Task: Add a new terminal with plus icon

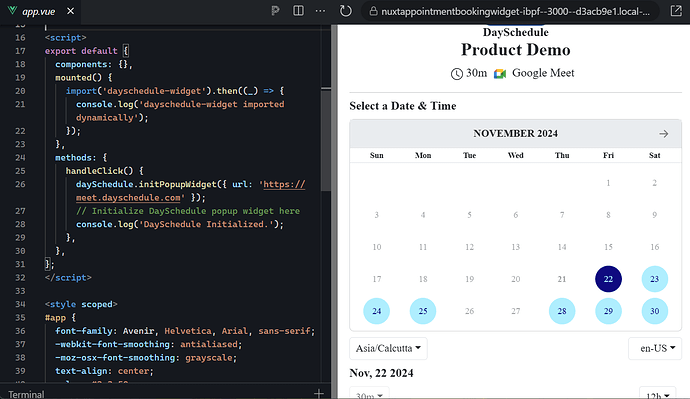Action: point(319,393)
